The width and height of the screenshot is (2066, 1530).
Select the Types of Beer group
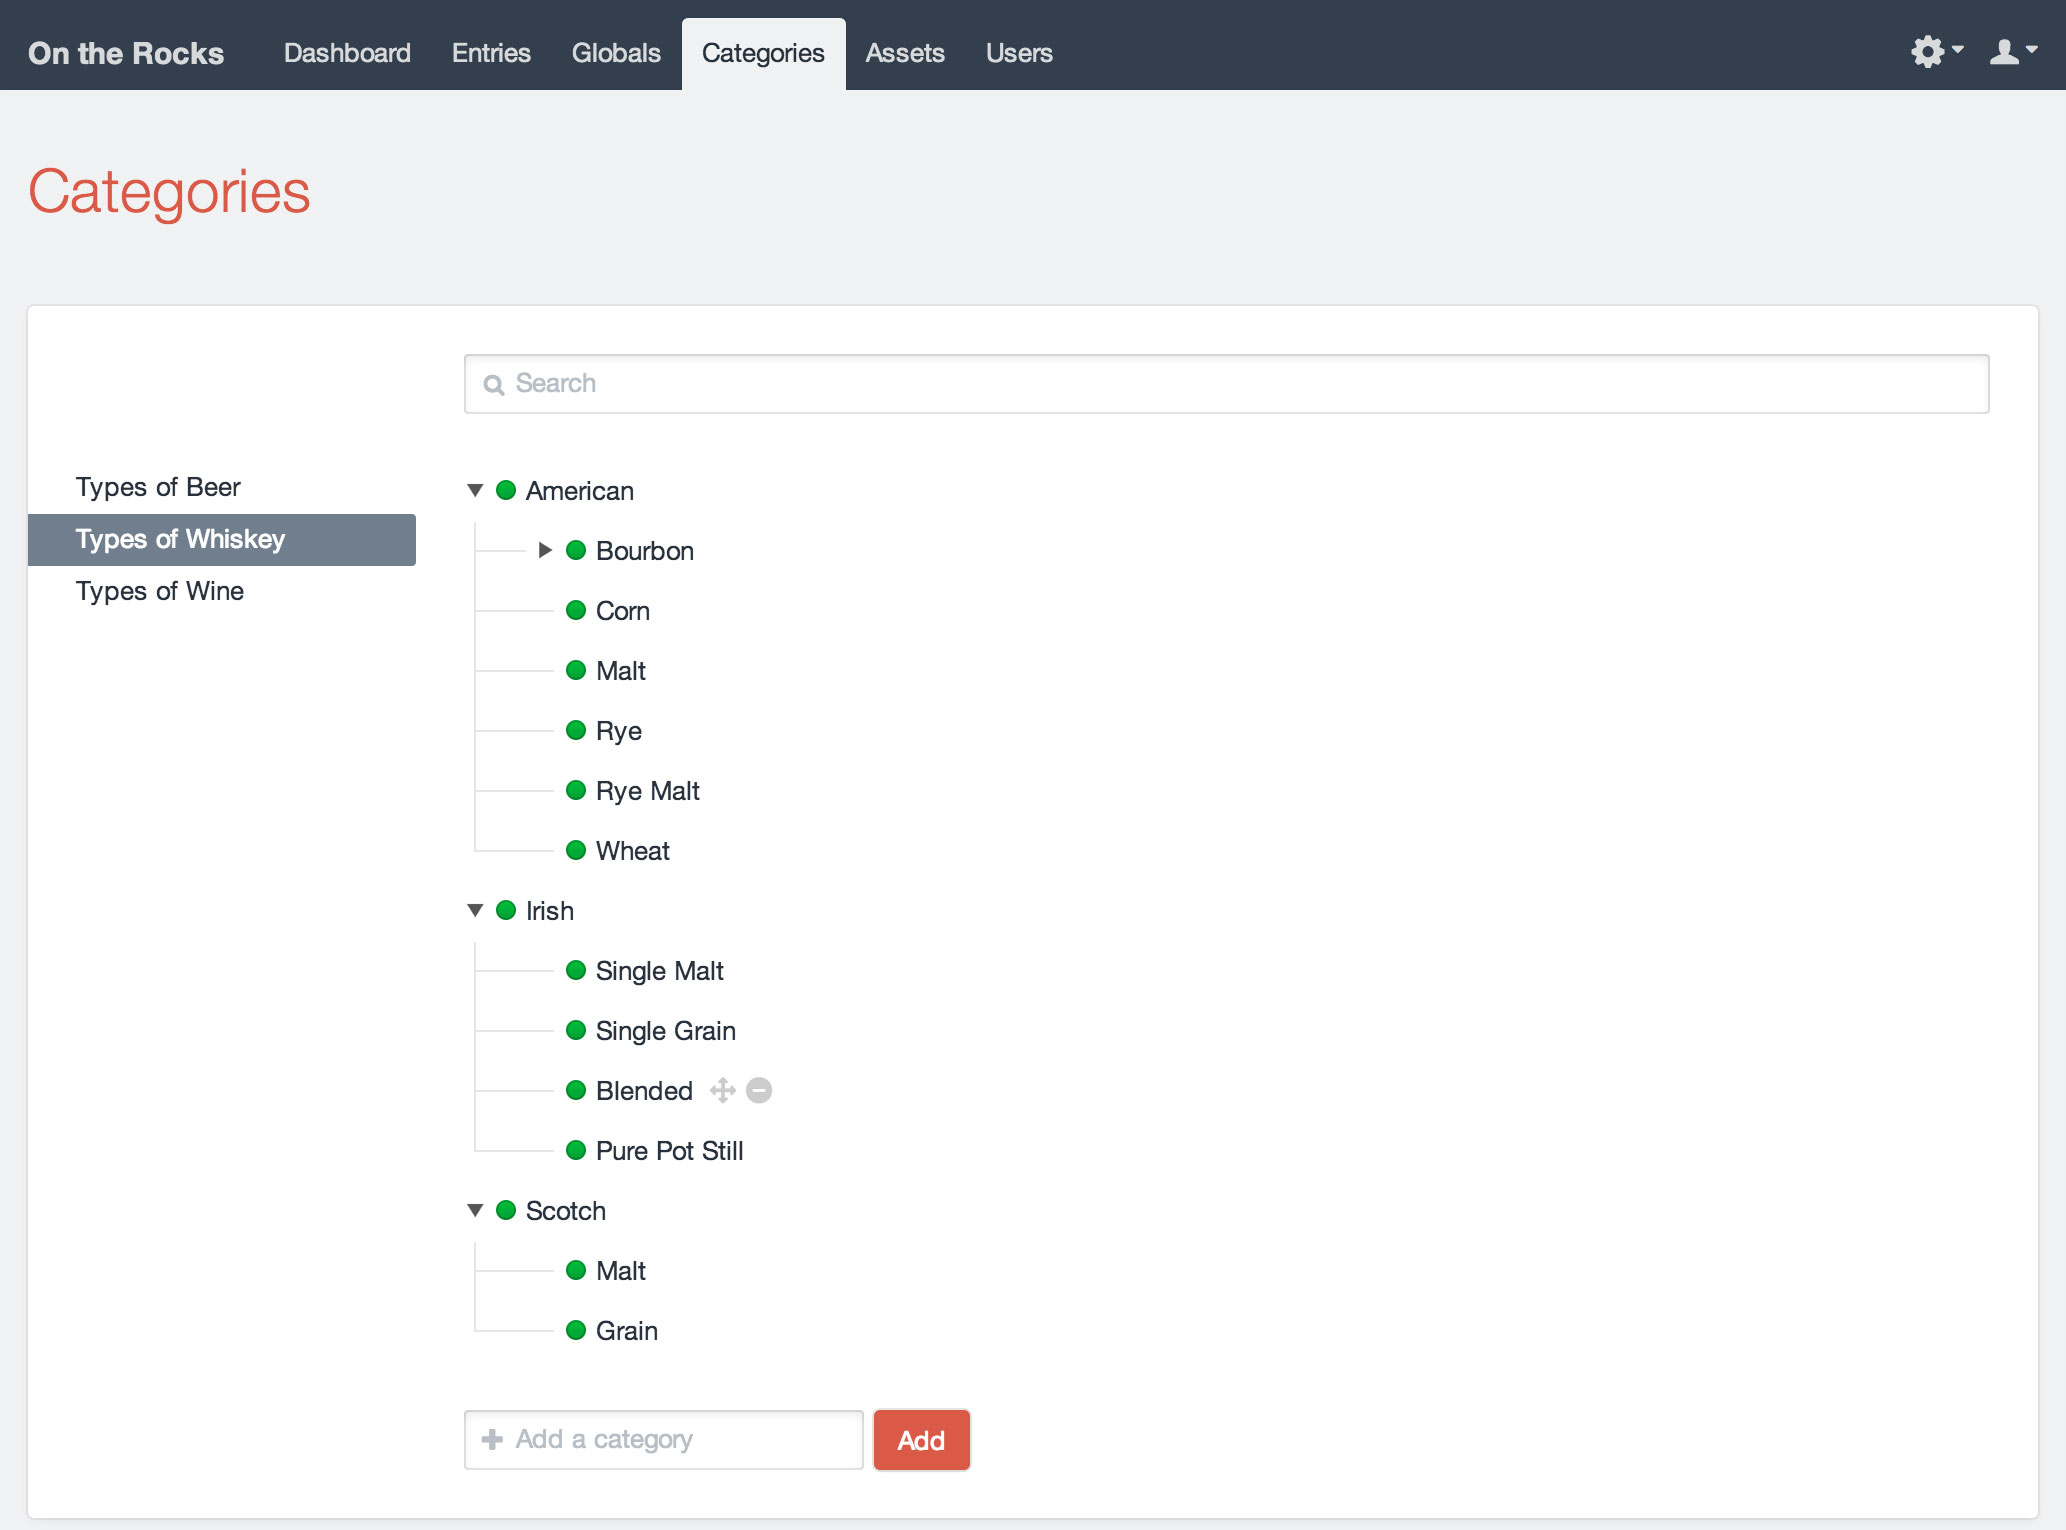click(x=158, y=487)
